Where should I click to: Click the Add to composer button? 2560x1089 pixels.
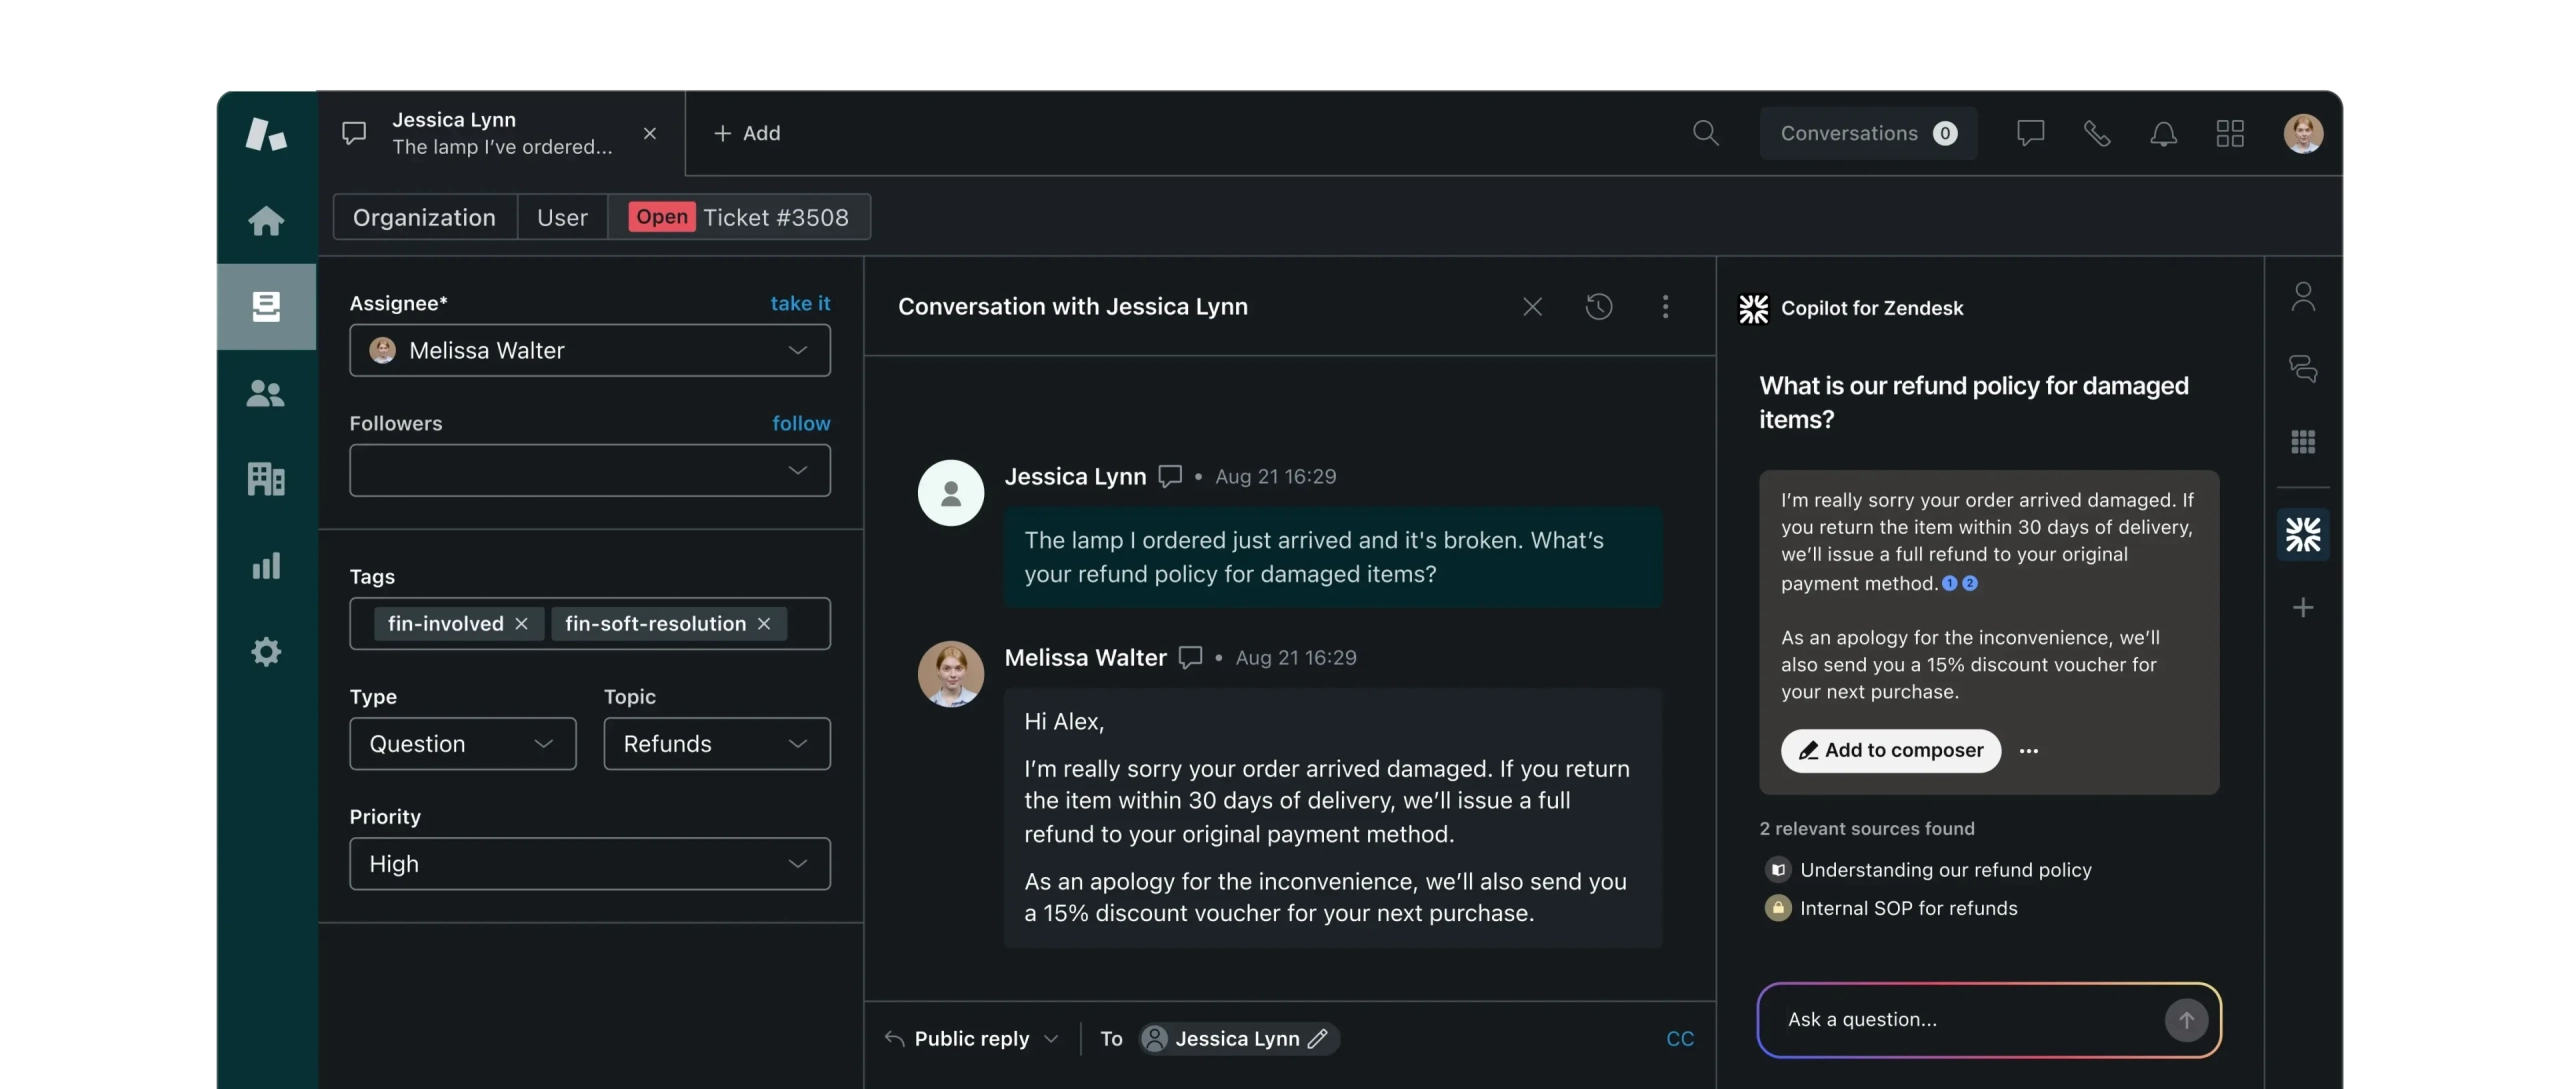point(1890,750)
